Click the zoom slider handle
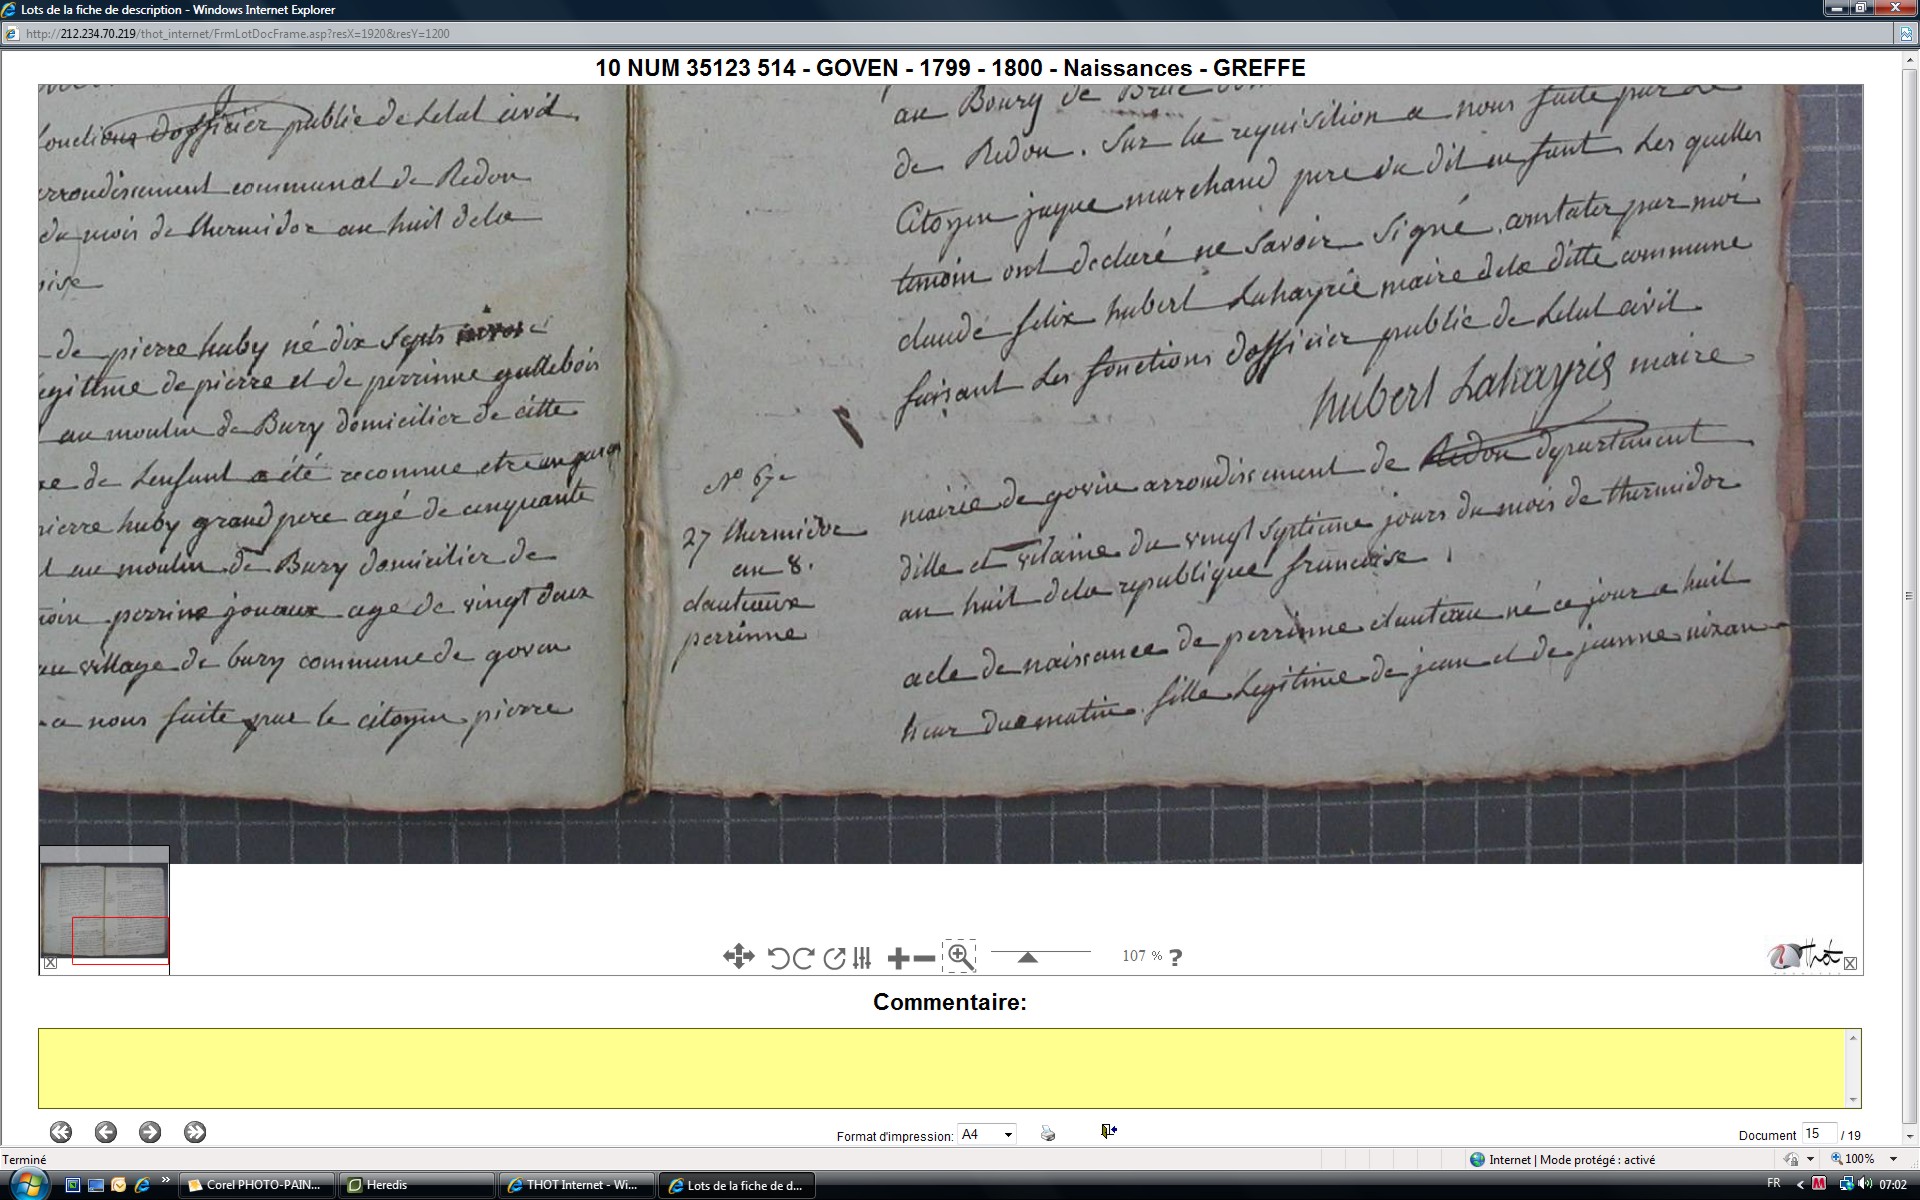 [x=1027, y=957]
